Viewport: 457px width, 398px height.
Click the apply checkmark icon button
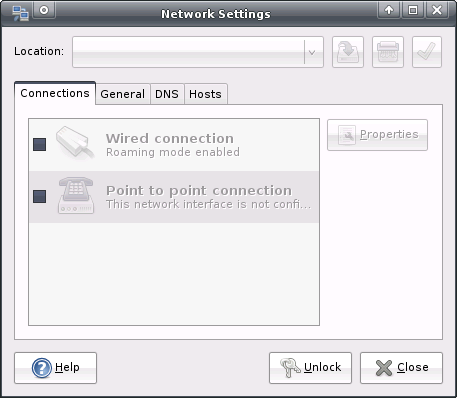point(427,52)
